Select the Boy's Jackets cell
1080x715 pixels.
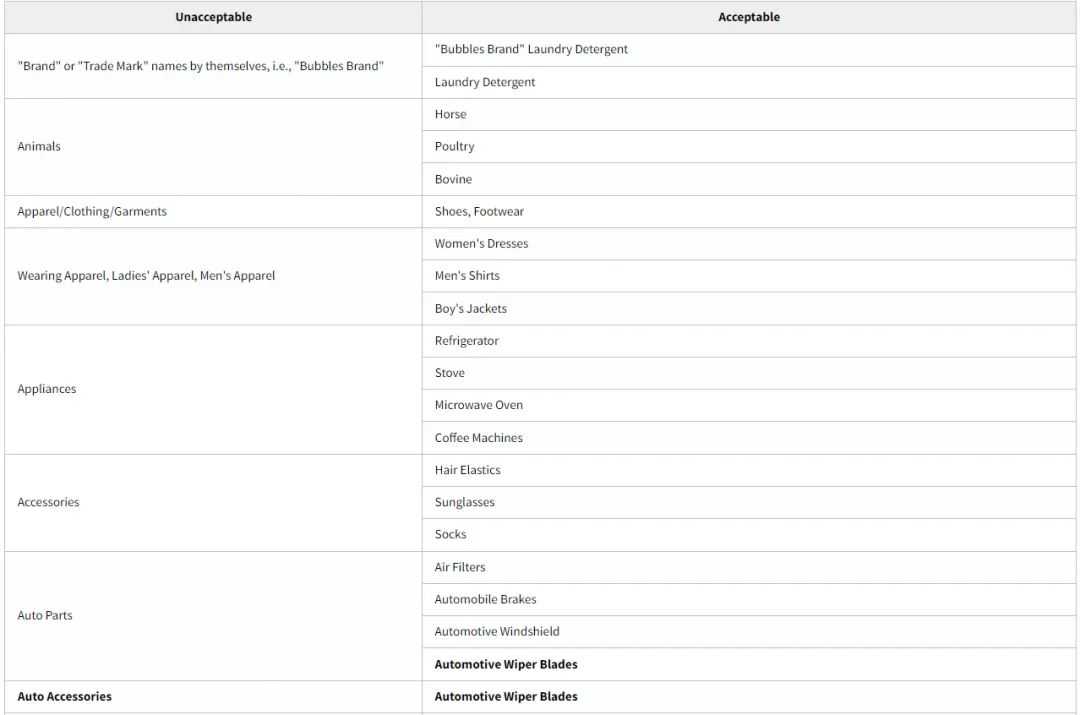(x=749, y=309)
